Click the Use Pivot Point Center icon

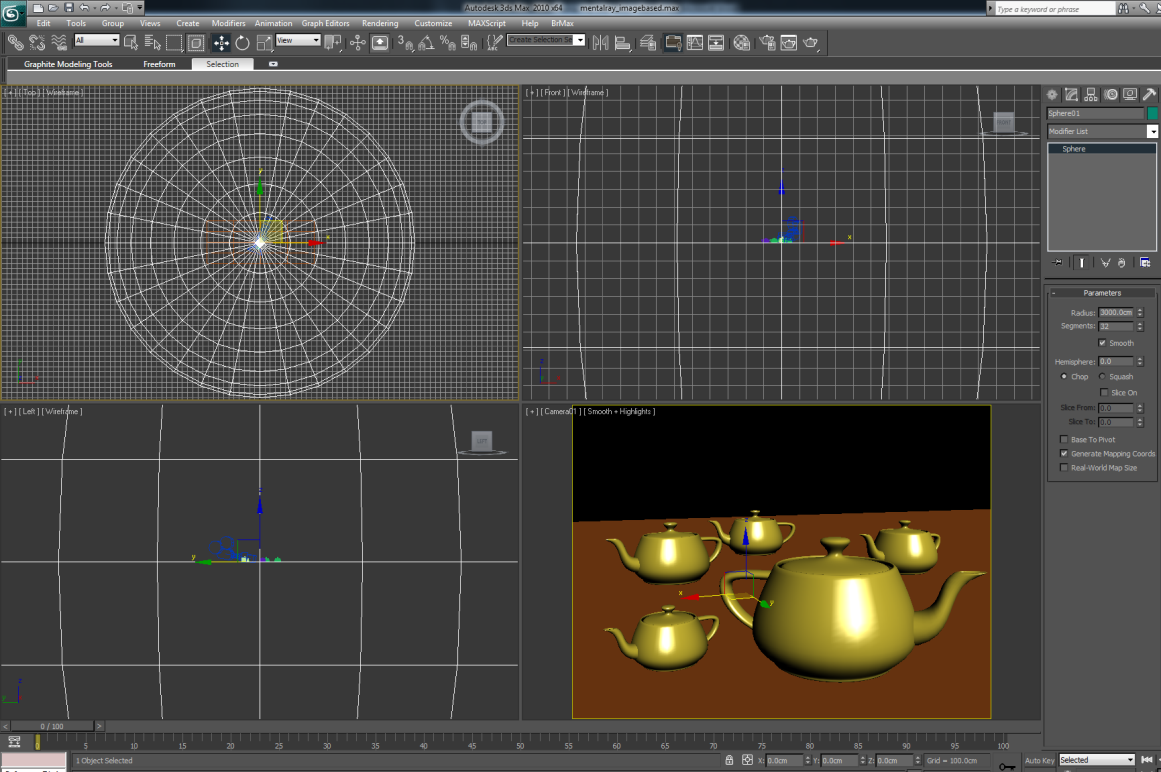point(333,43)
